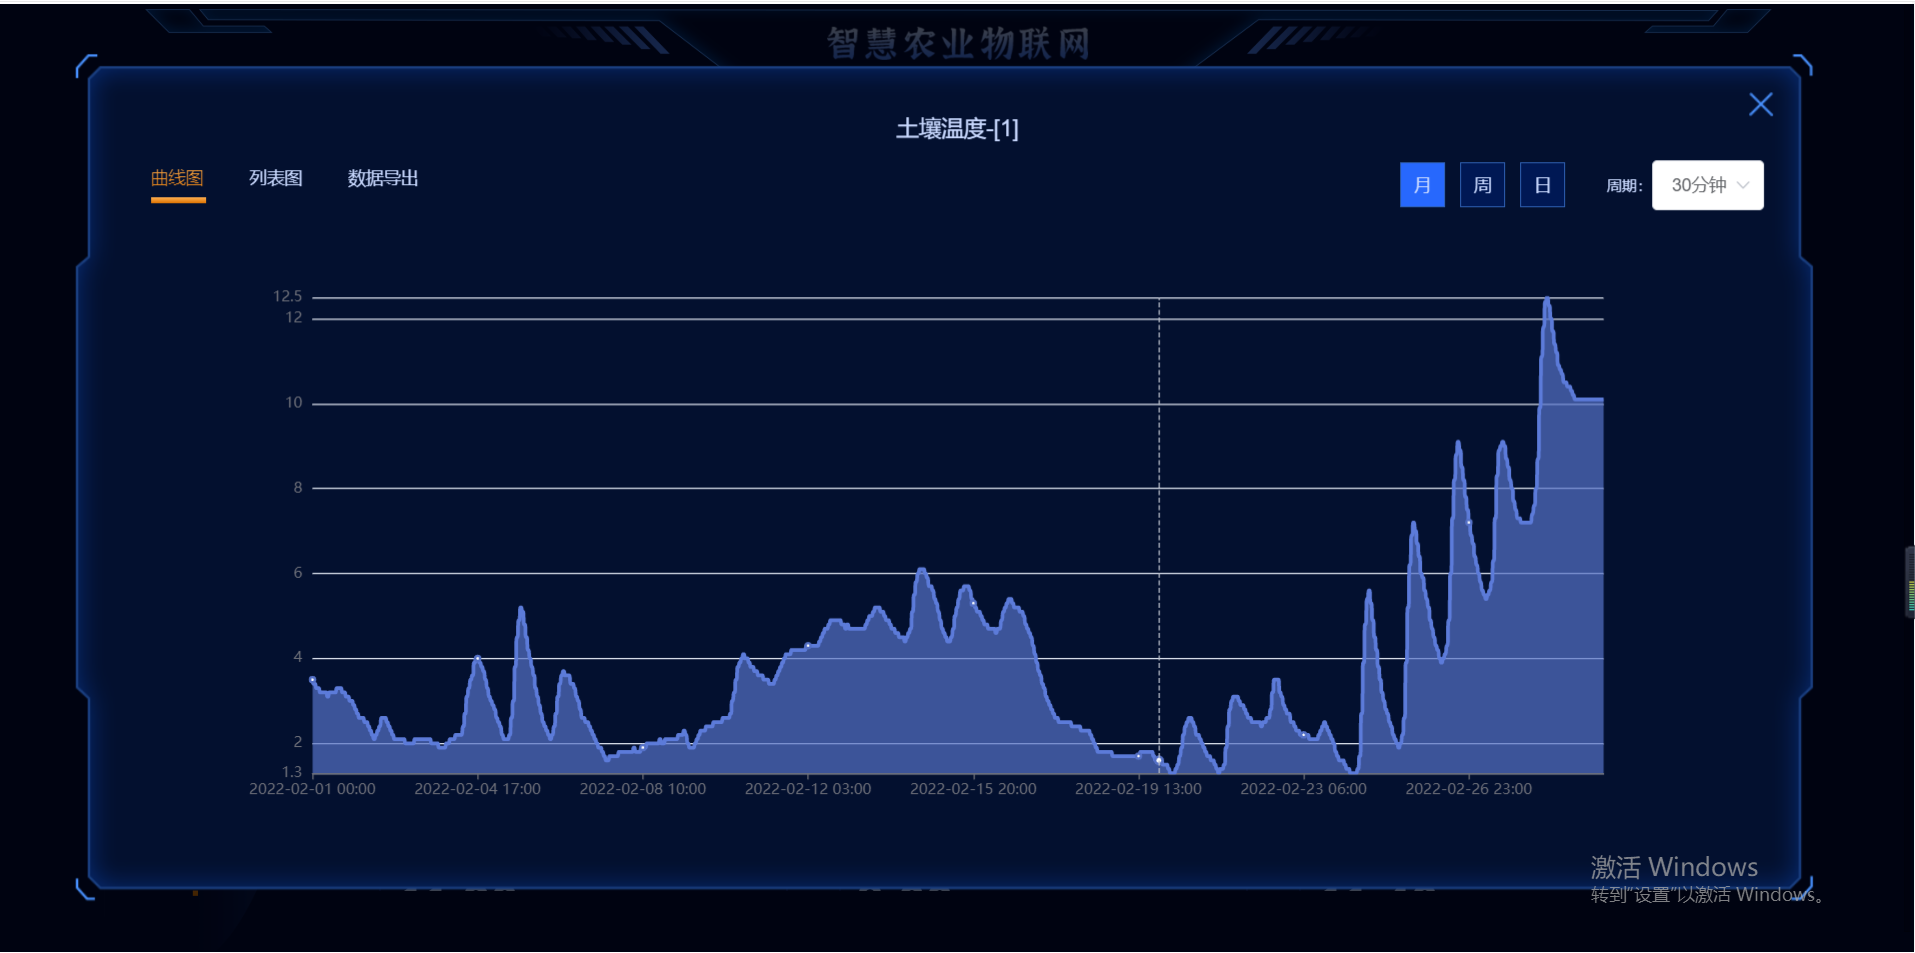Switch to the 曲线图 tab

178,178
